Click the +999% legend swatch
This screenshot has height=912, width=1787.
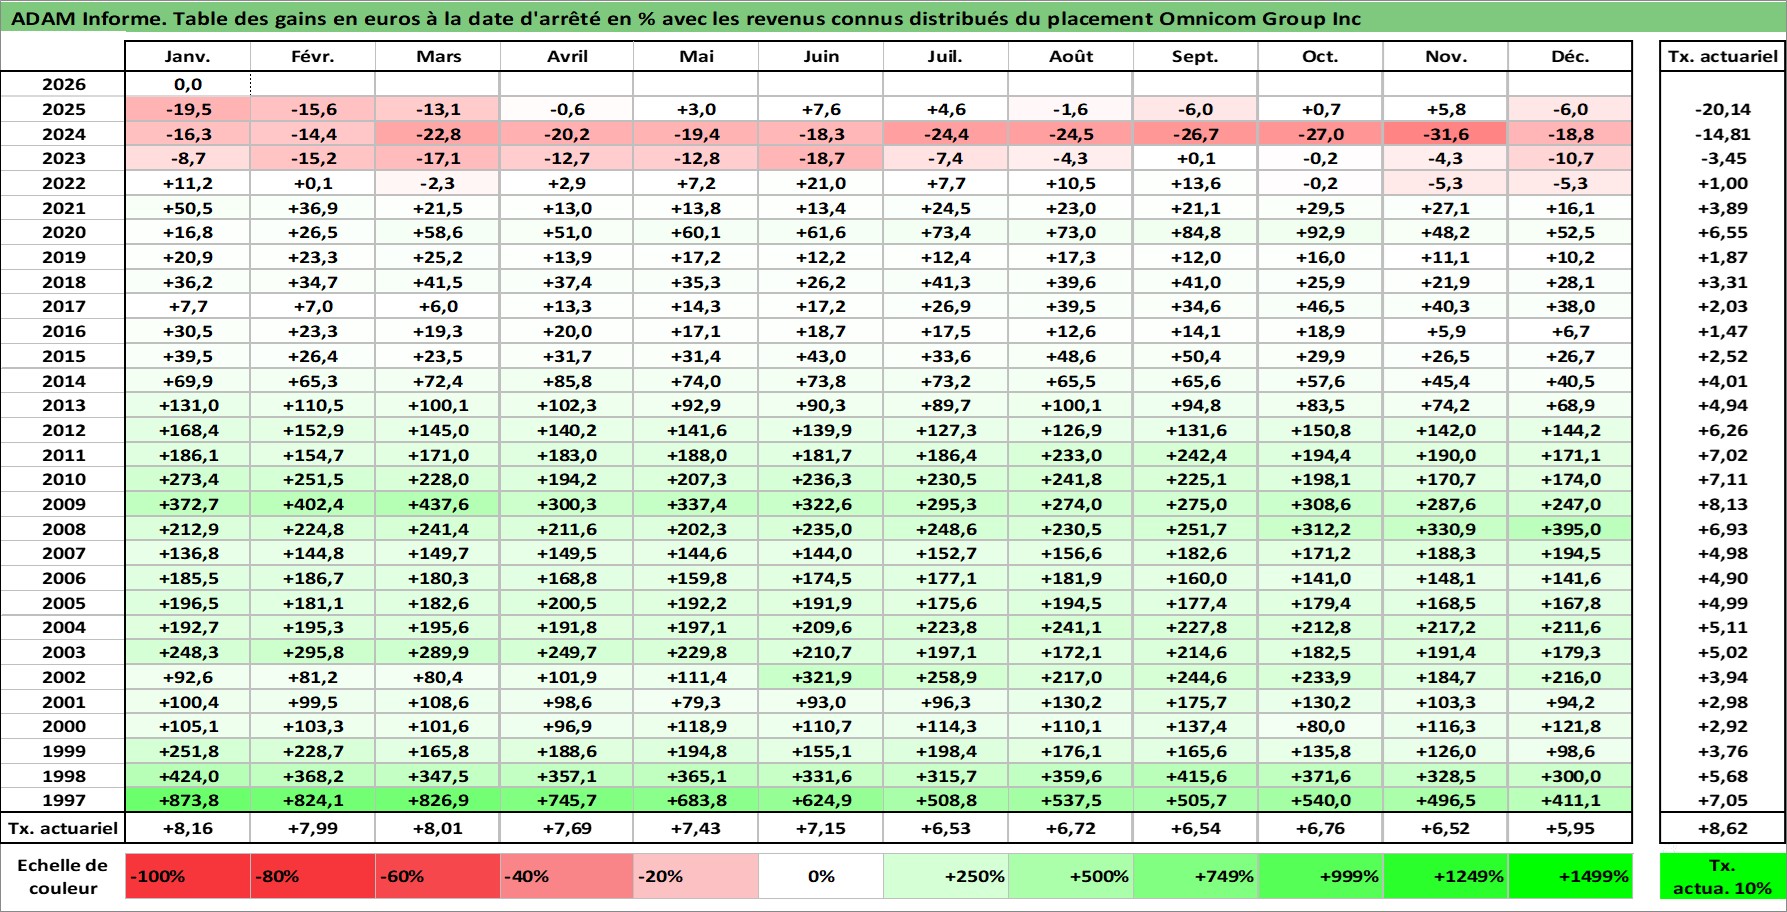pos(1320,876)
